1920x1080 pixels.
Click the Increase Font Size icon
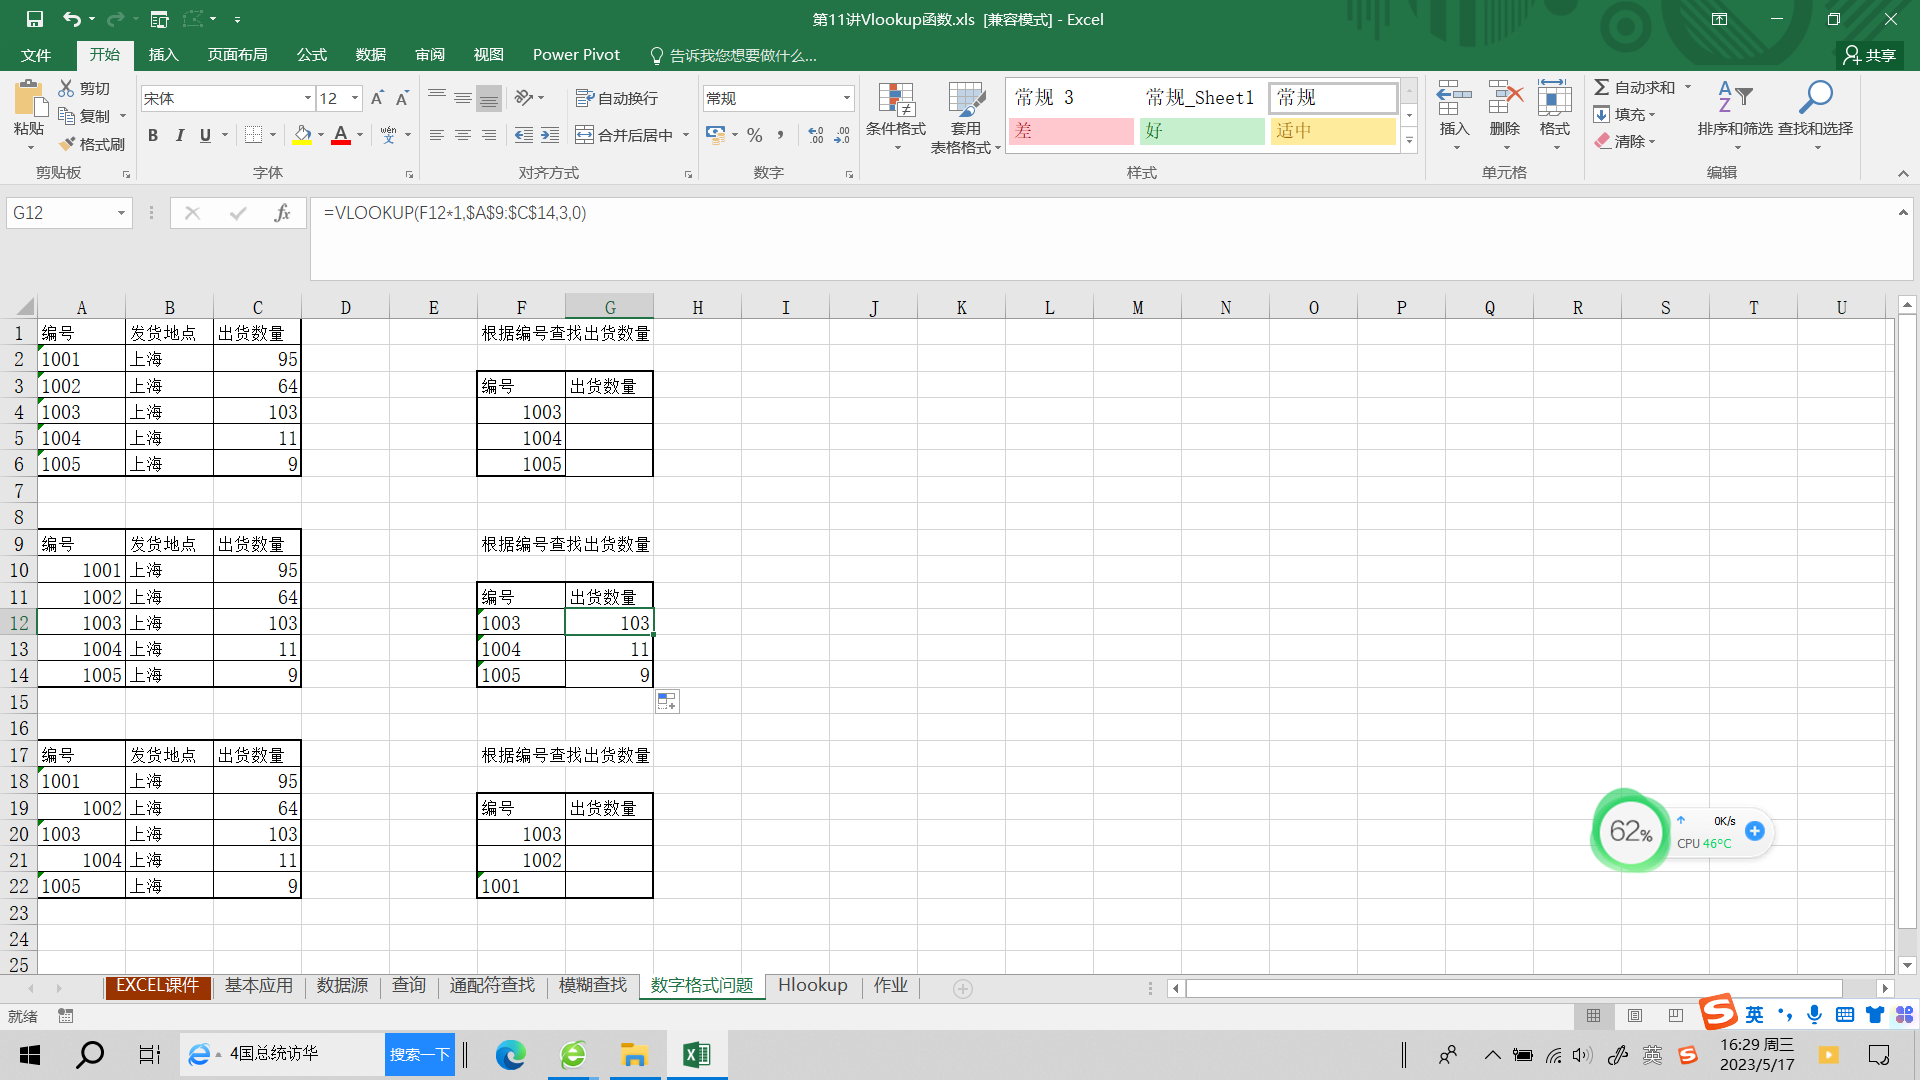377,98
